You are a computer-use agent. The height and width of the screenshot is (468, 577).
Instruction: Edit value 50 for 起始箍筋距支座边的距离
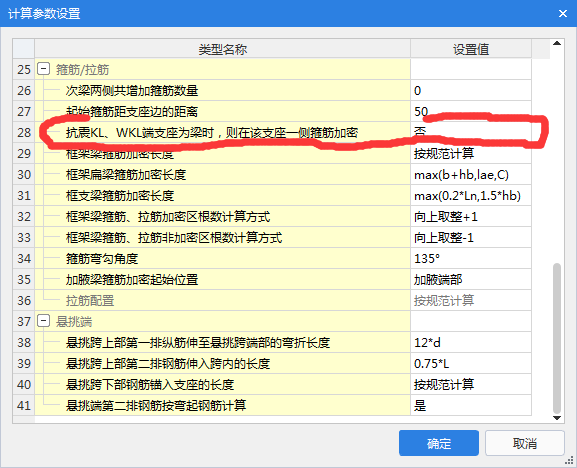coord(471,111)
